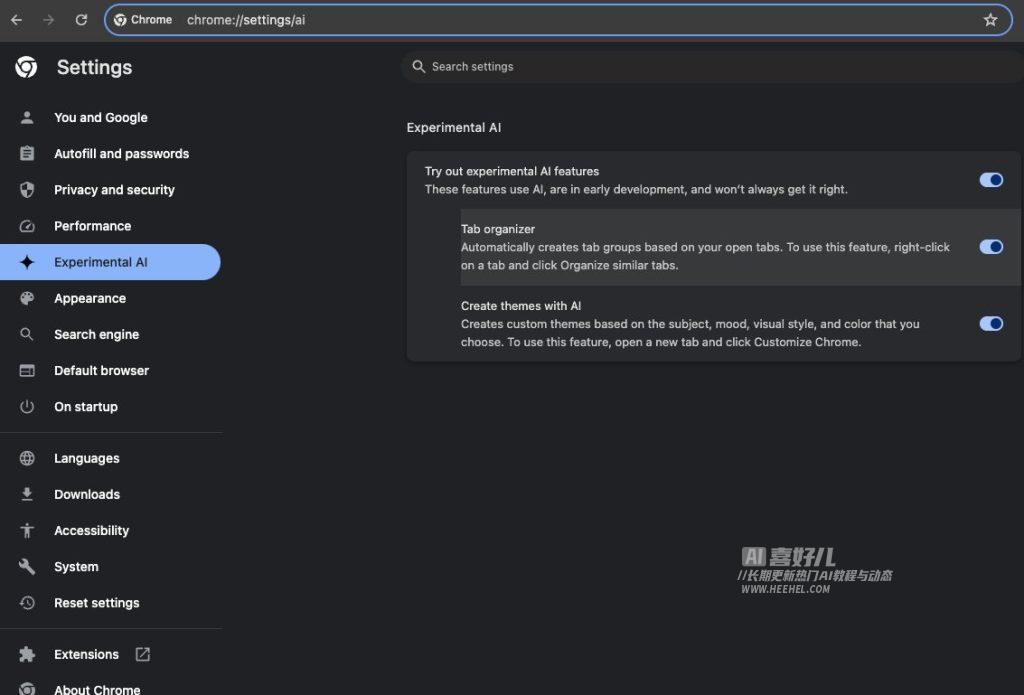Click the speedometer icon for Performance
The width and height of the screenshot is (1024, 695).
coord(27,226)
